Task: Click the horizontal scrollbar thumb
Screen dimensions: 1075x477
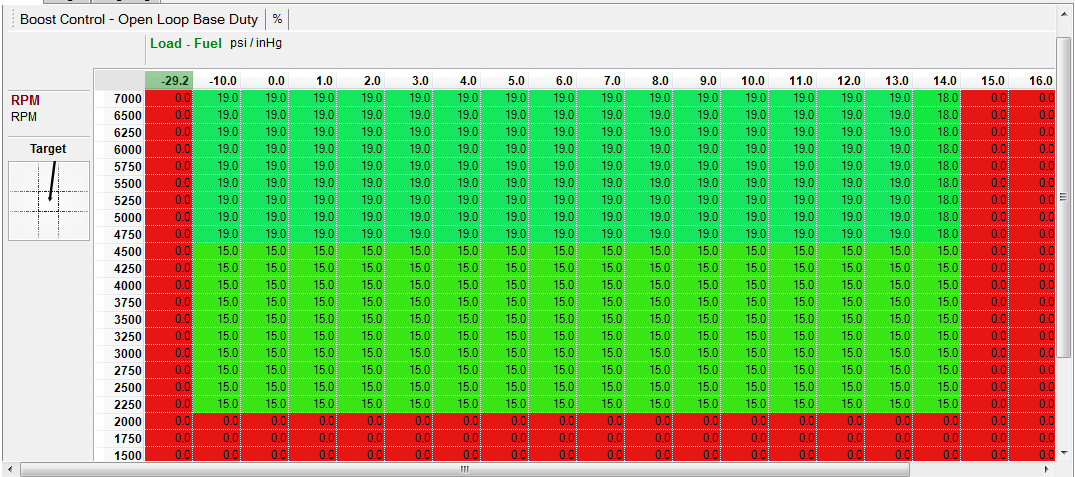Action: tap(464, 469)
